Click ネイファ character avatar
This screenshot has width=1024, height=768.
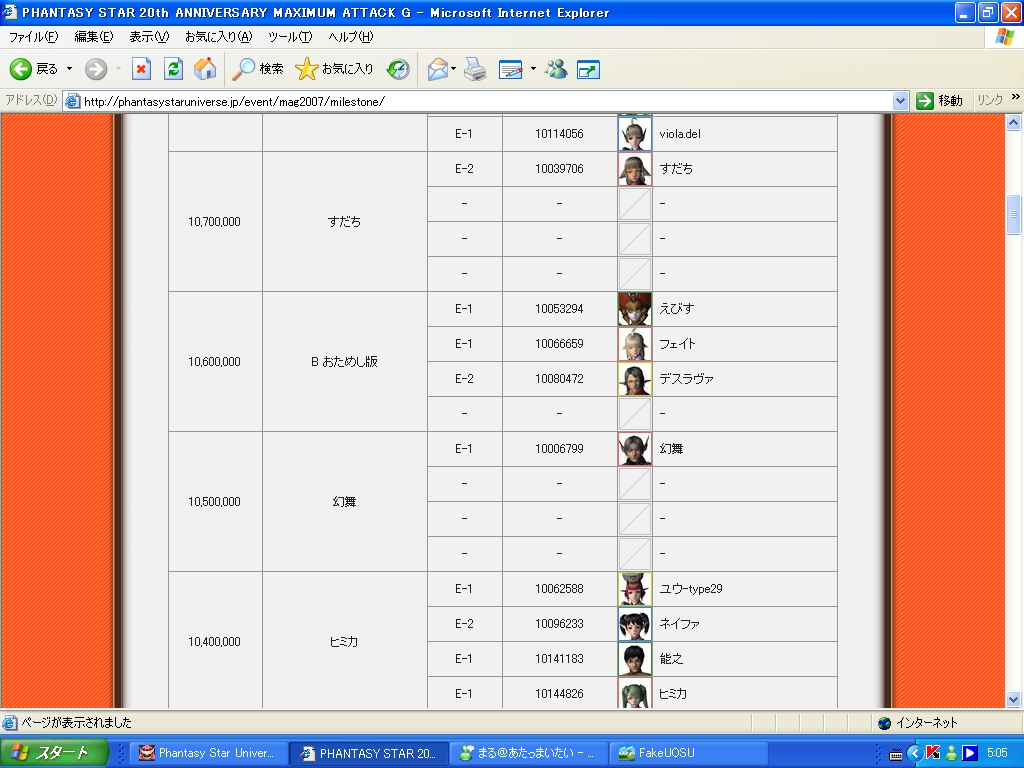tap(635, 624)
